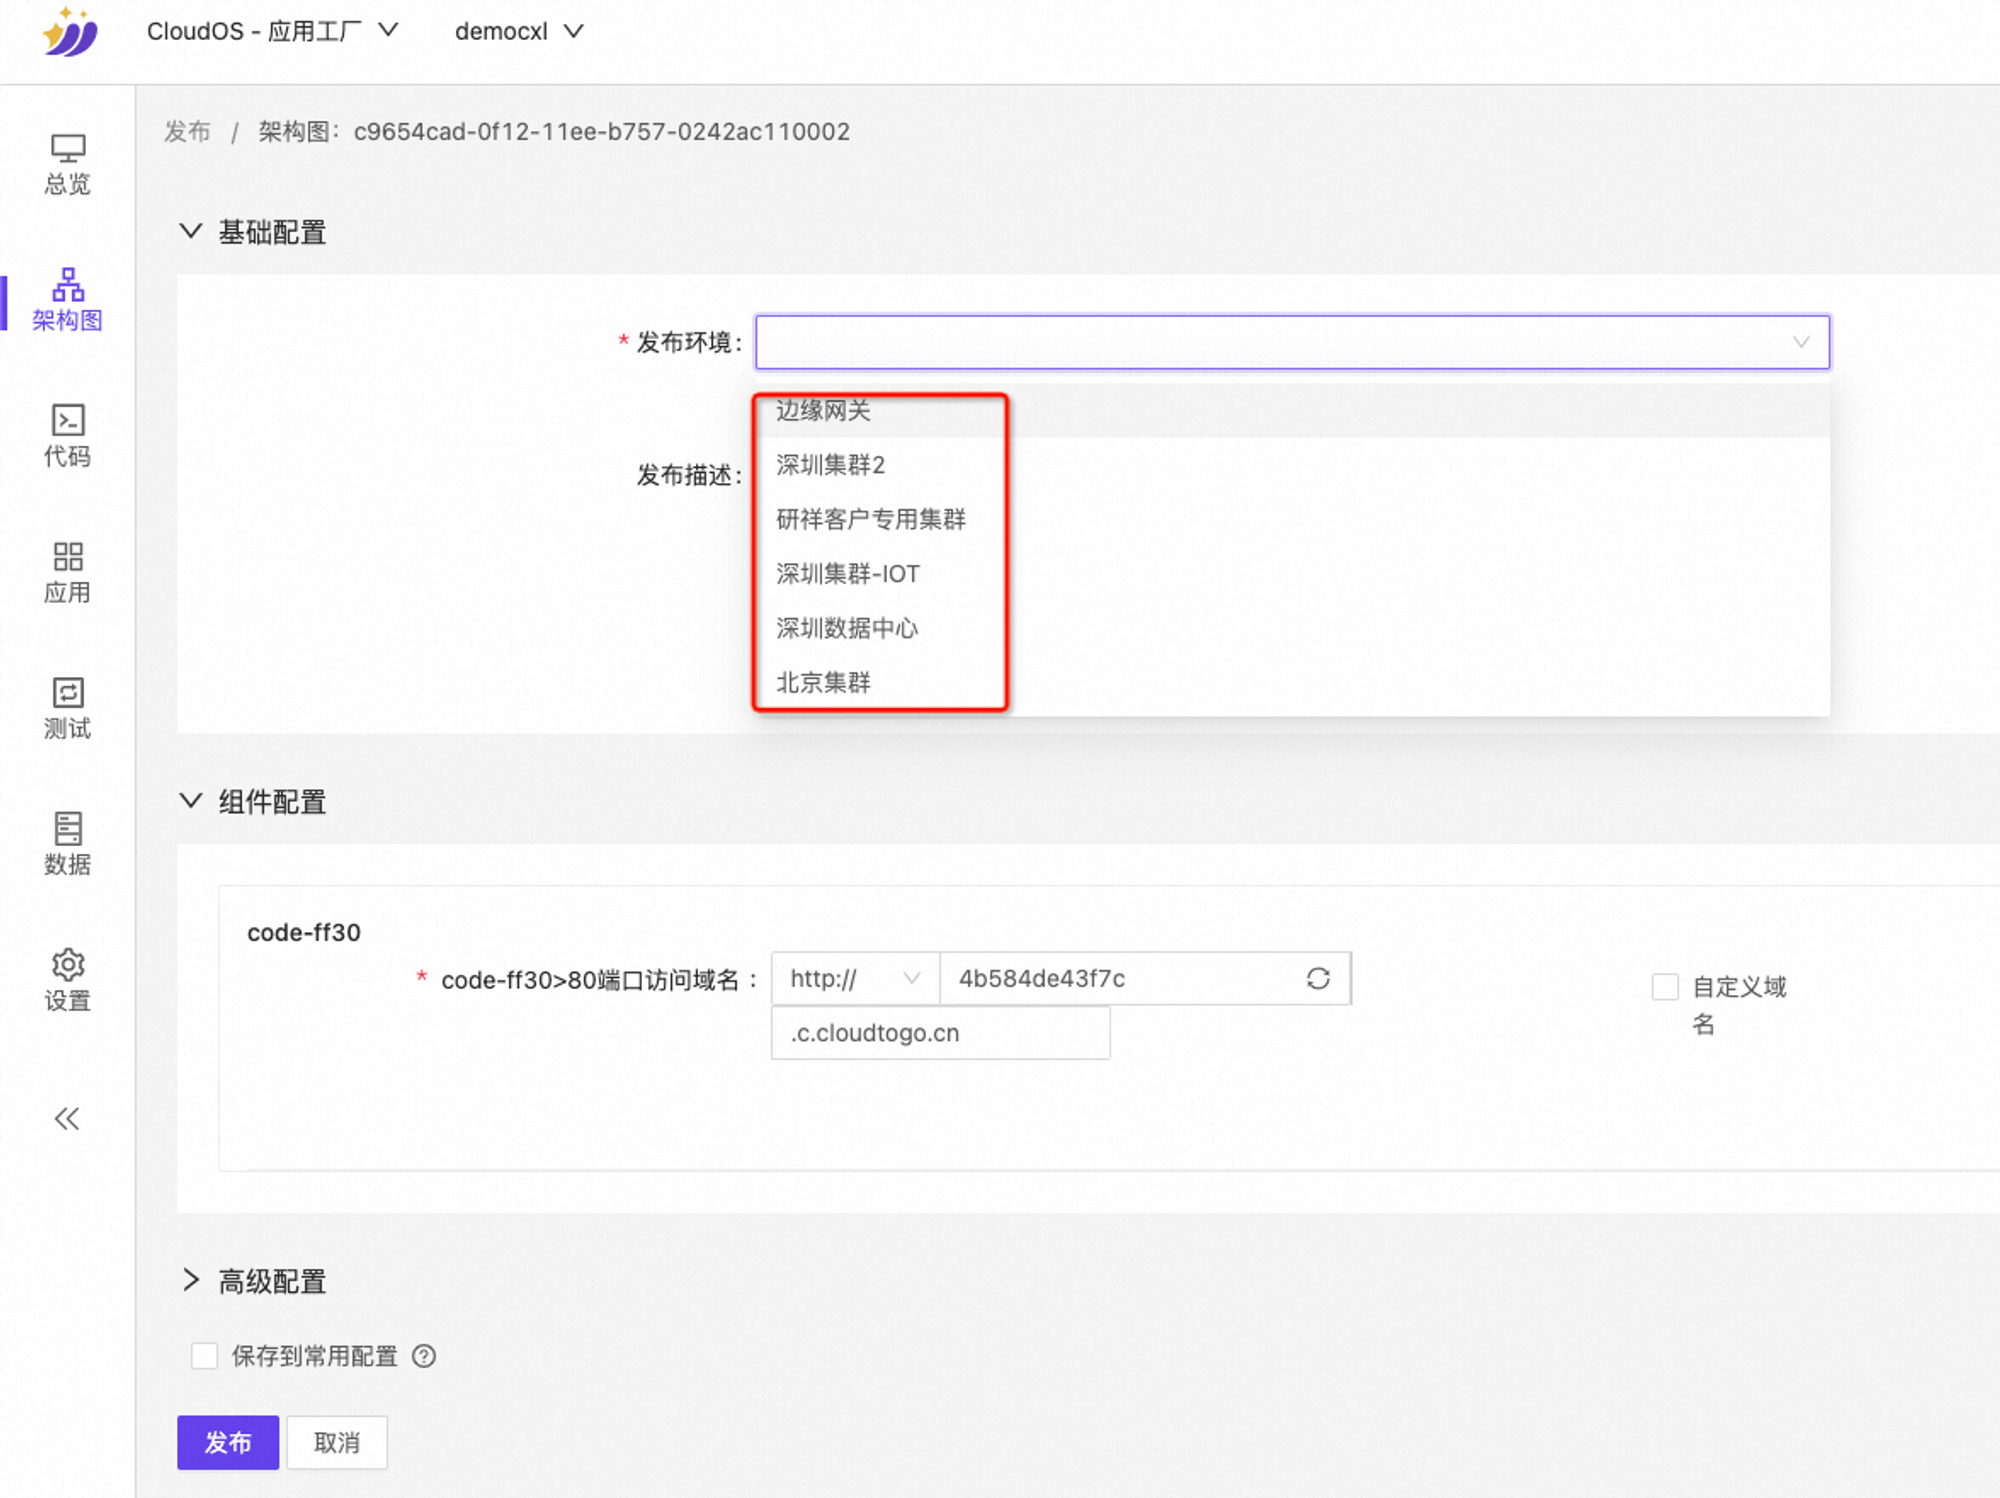Screen dimensions: 2000x1498
Task: Open the http:// protocol dropdown
Action: point(853,978)
